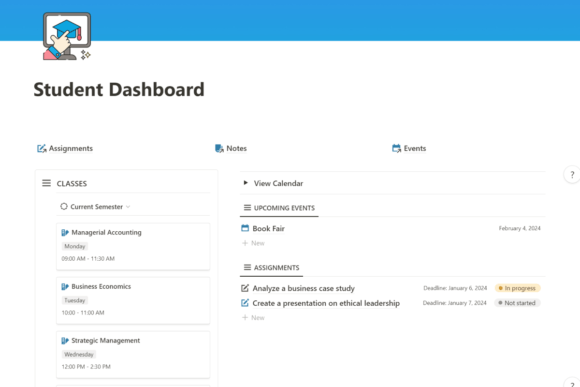Image resolution: width=580 pixels, height=387 pixels.
Task: Add a new assignment below the list
Action: [253, 317]
